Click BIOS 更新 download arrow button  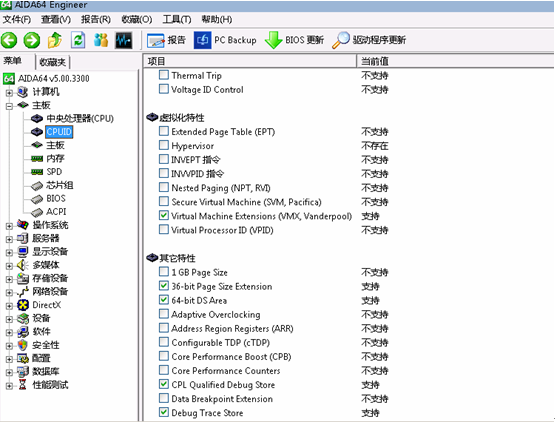point(294,40)
